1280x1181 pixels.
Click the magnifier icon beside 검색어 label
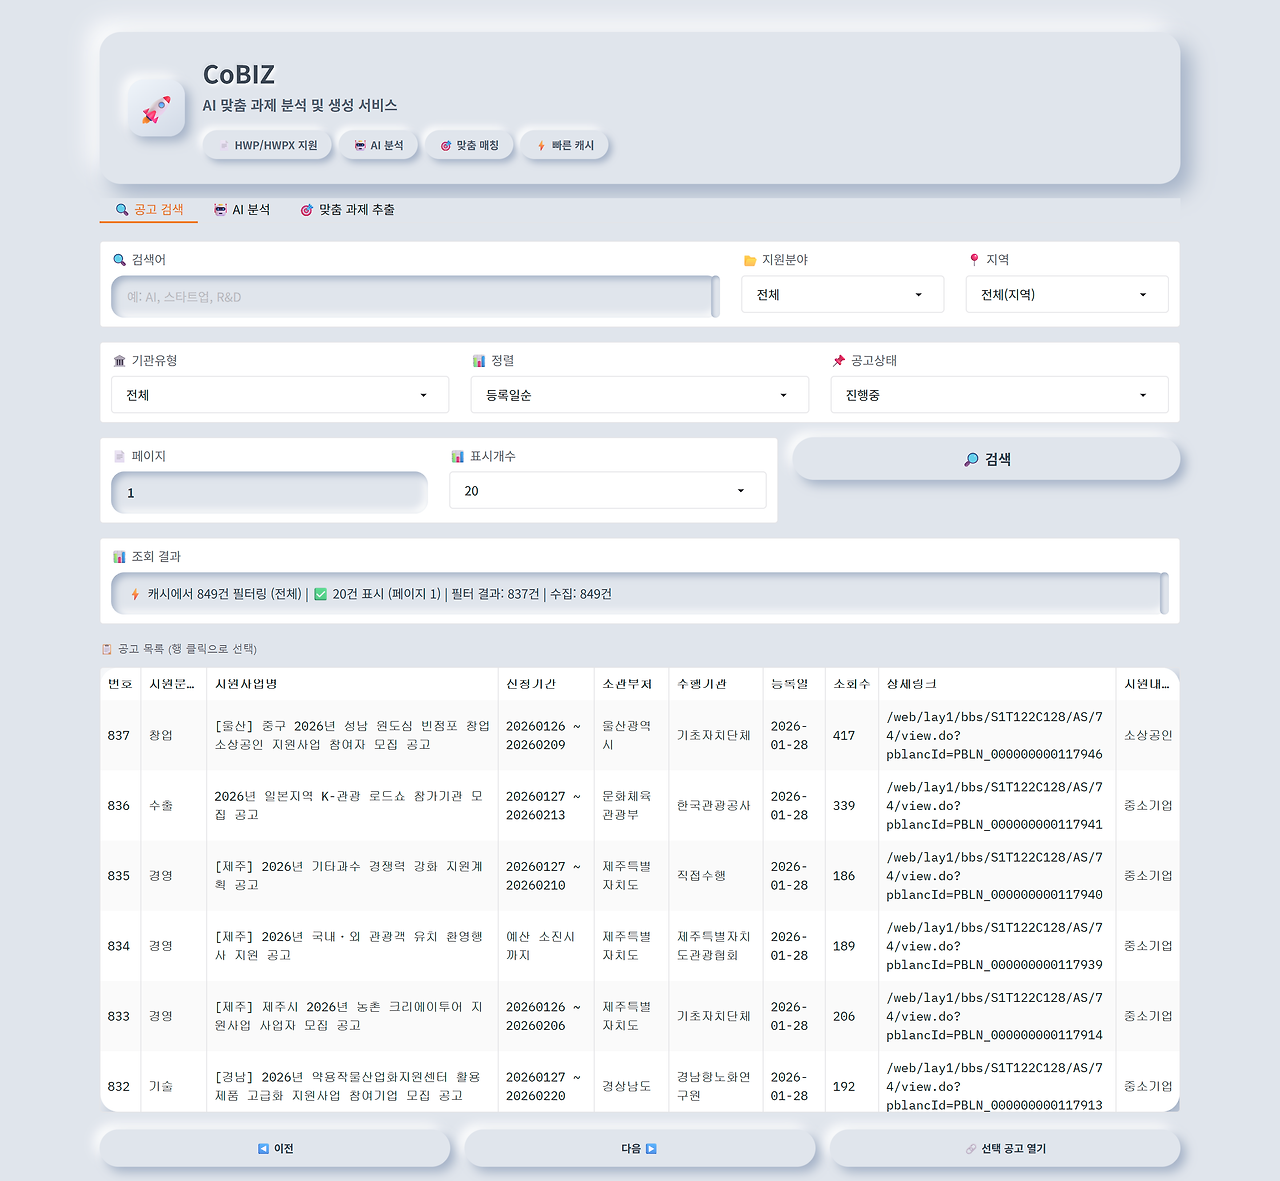(119, 259)
